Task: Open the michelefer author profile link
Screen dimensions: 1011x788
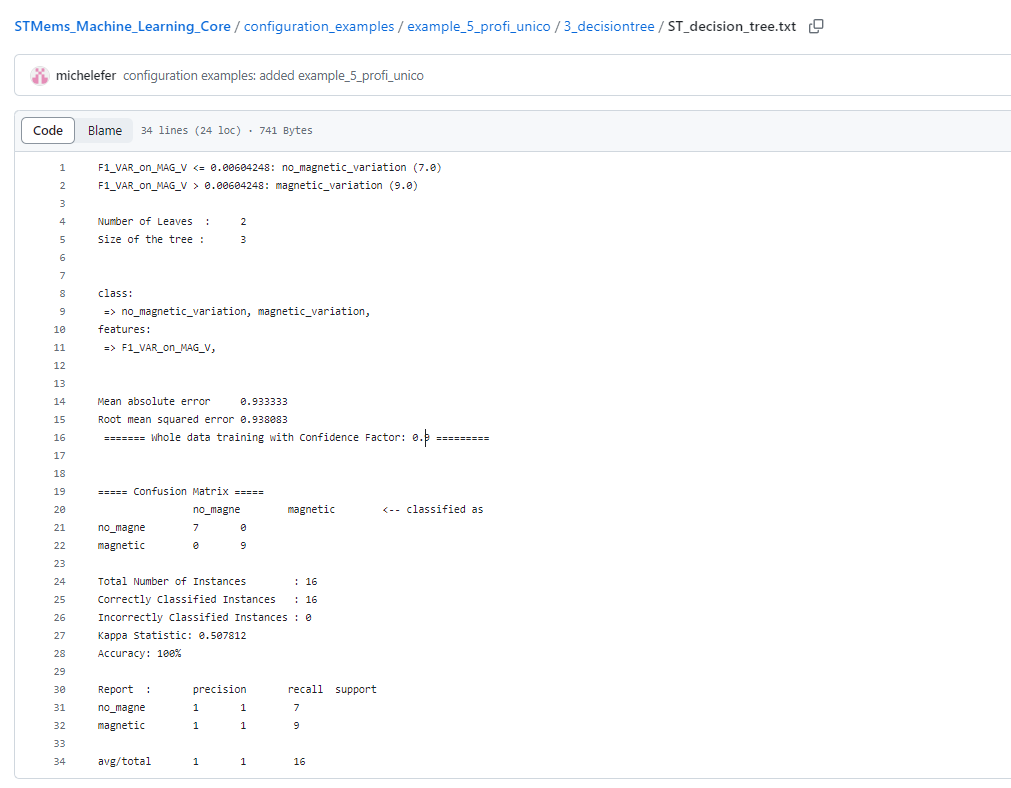Action: click(86, 75)
